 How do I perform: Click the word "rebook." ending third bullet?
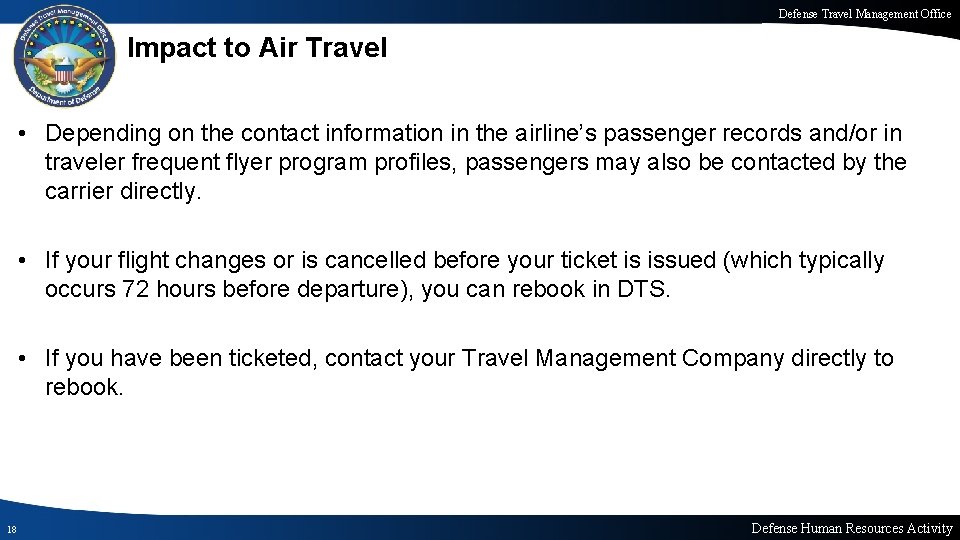tap(84, 387)
